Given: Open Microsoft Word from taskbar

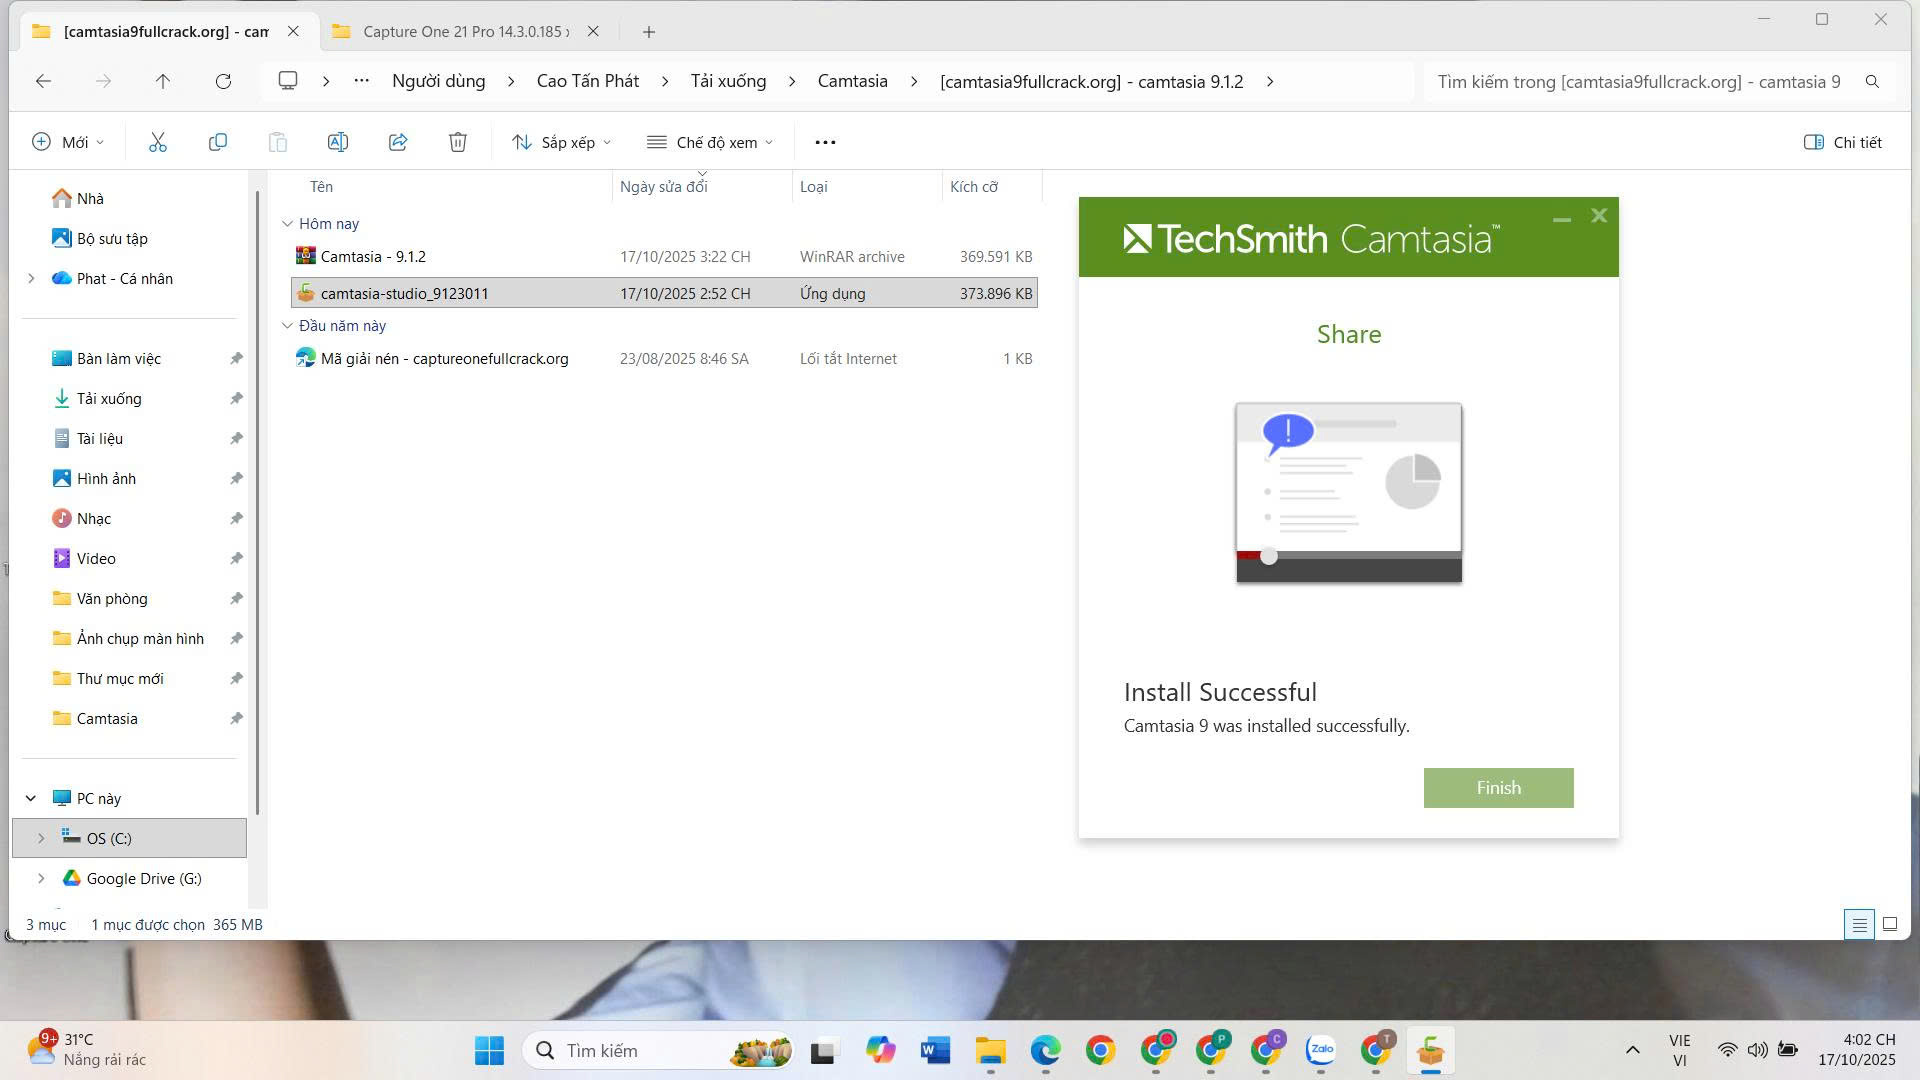Looking at the screenshot, I should click(x=935, y=1050).
